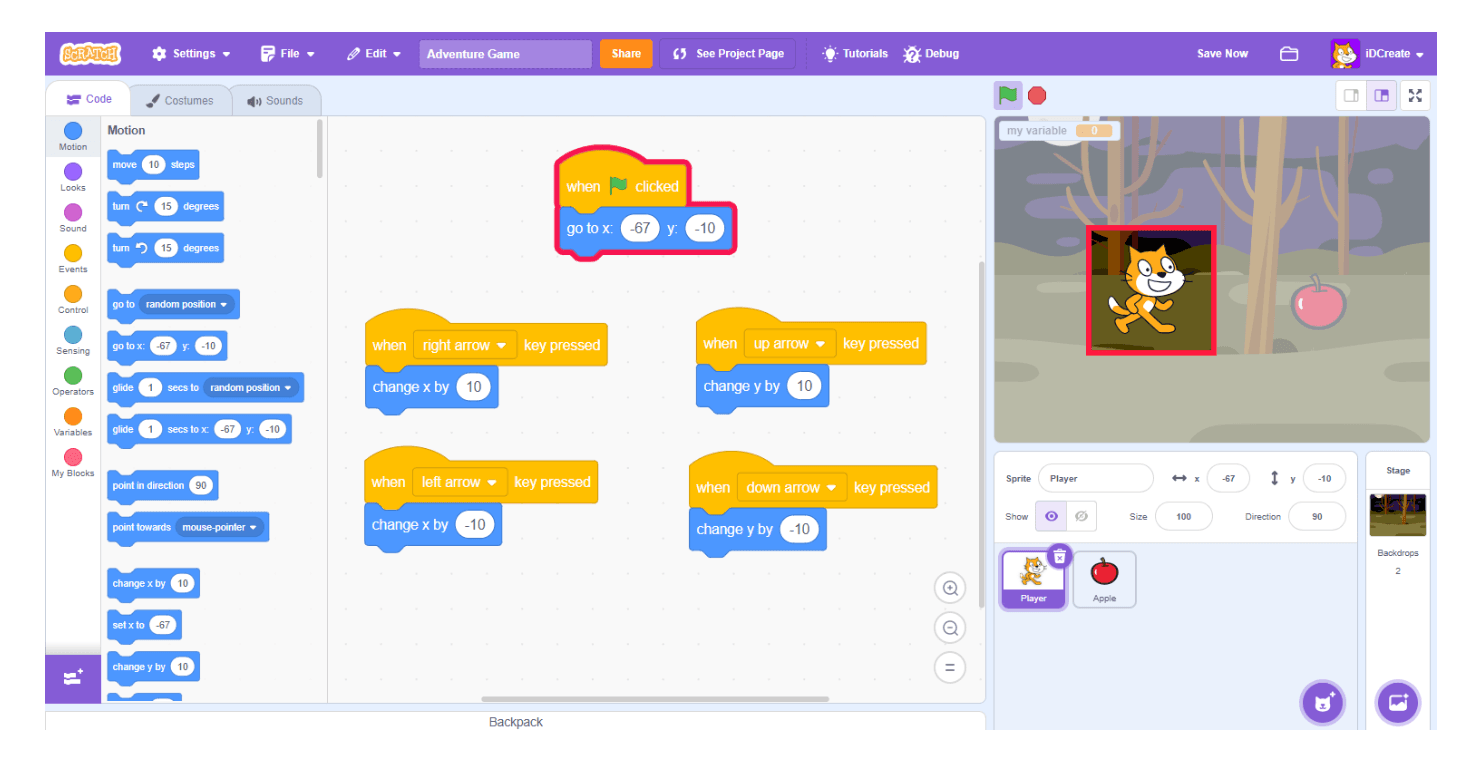Hide the sprite with crossed-eye icon
Viewport: 1482px width, 770px height.
click(x=1080, y=516)
